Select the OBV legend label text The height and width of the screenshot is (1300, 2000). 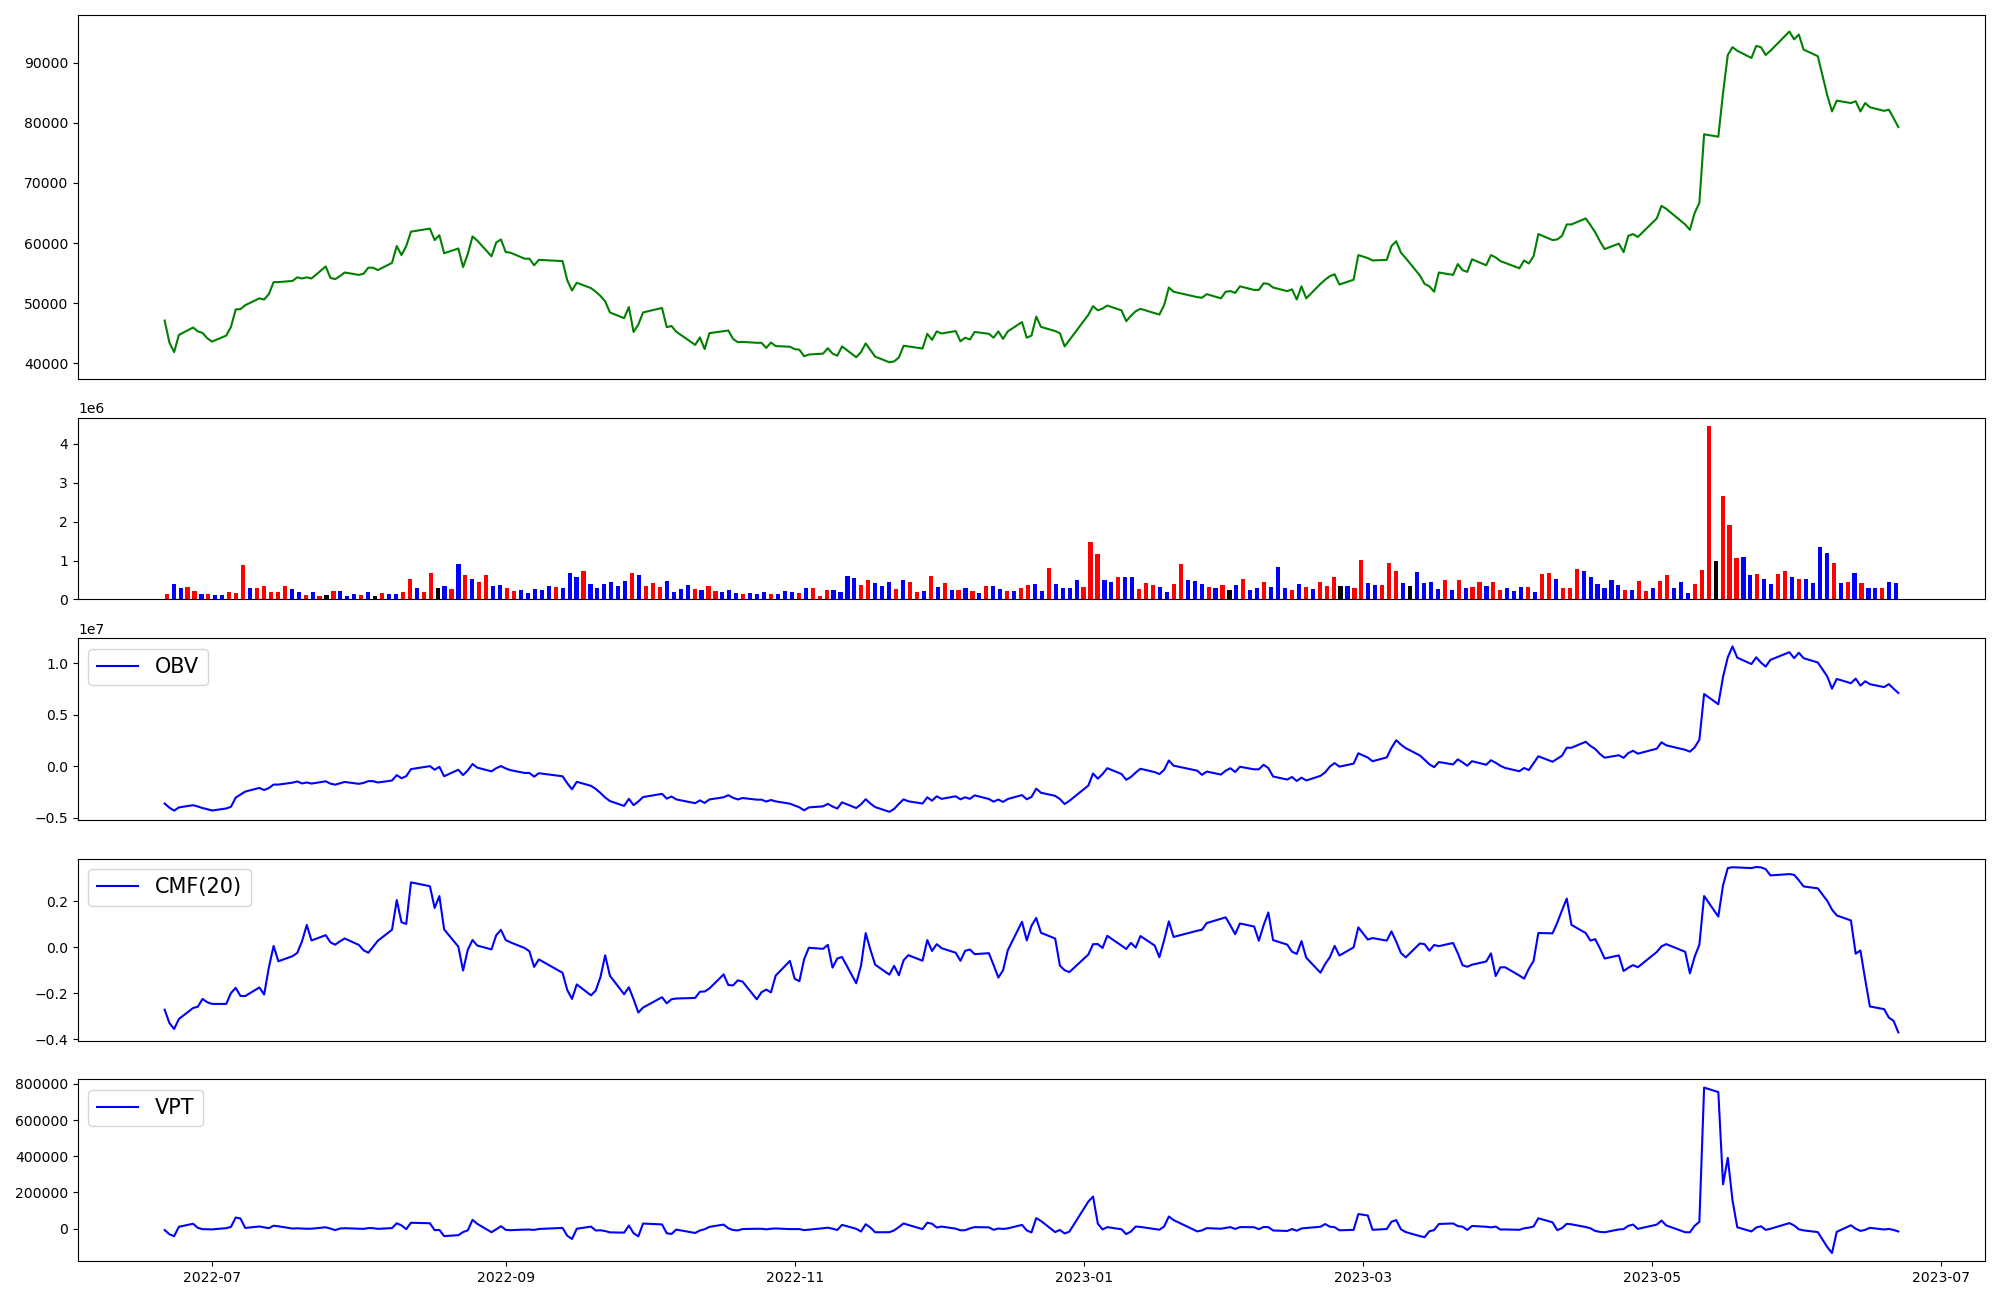pos(176,667)
